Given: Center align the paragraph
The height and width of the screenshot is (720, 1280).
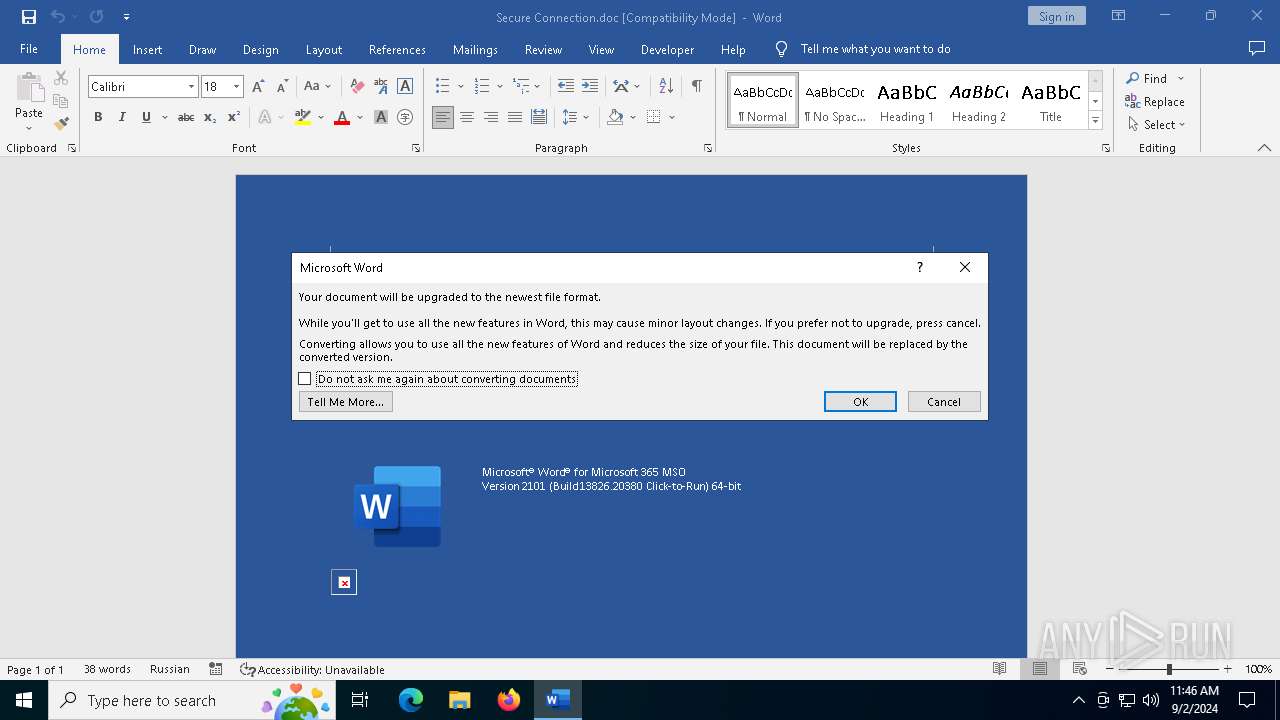Looking at the screenshot, I should (x=467, y=117).
